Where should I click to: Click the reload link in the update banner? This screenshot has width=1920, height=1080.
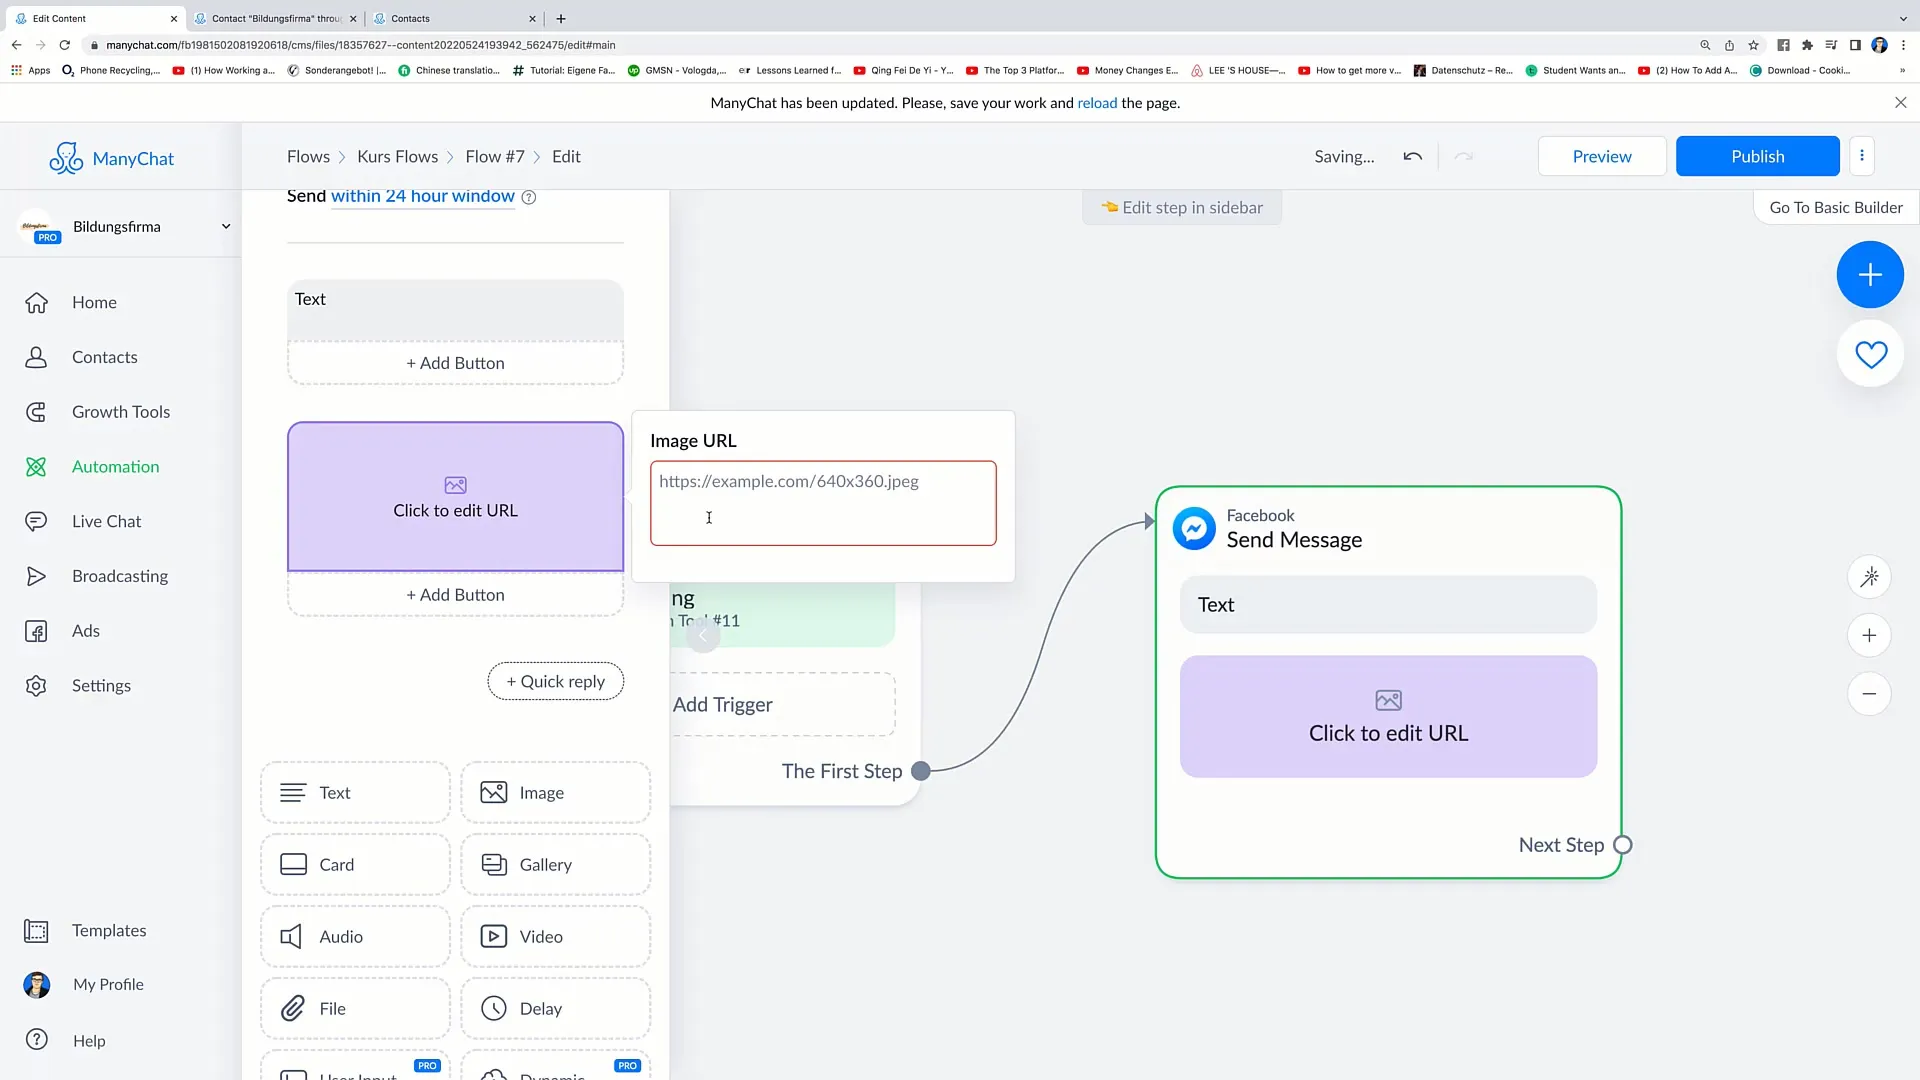(x=1096, y=103)
